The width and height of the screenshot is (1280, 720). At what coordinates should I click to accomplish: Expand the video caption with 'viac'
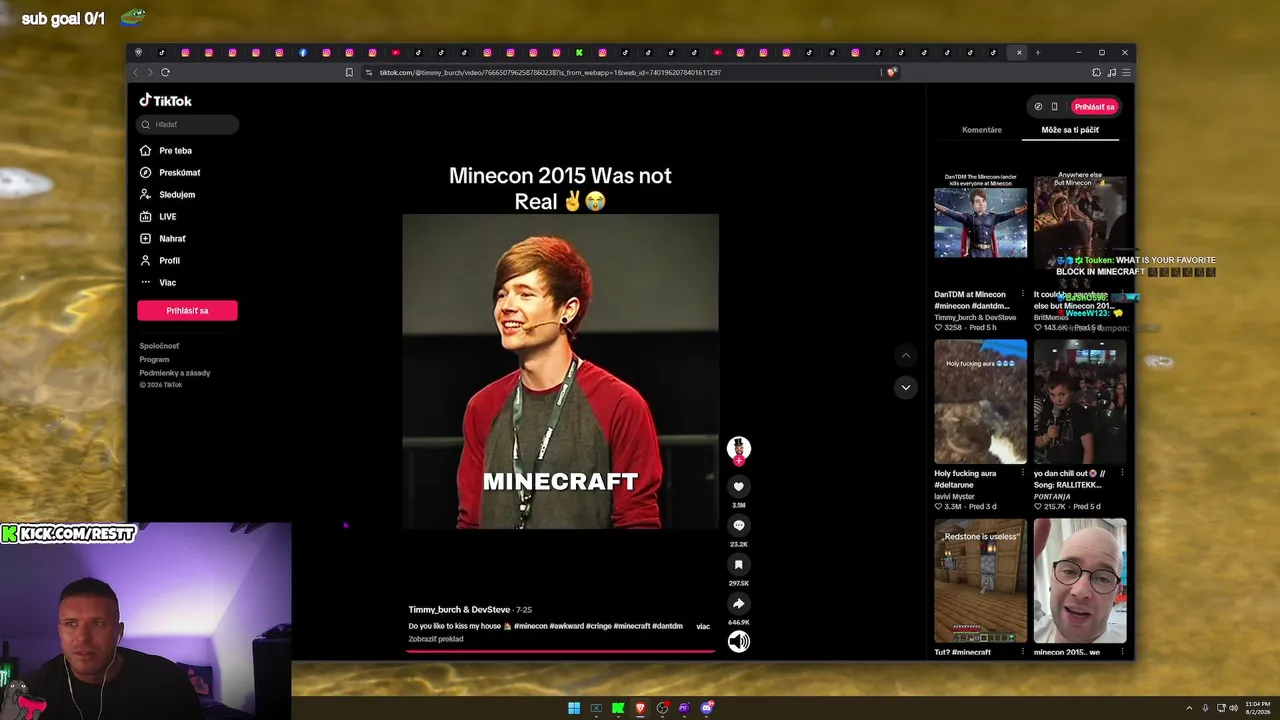tap(703, 626)
